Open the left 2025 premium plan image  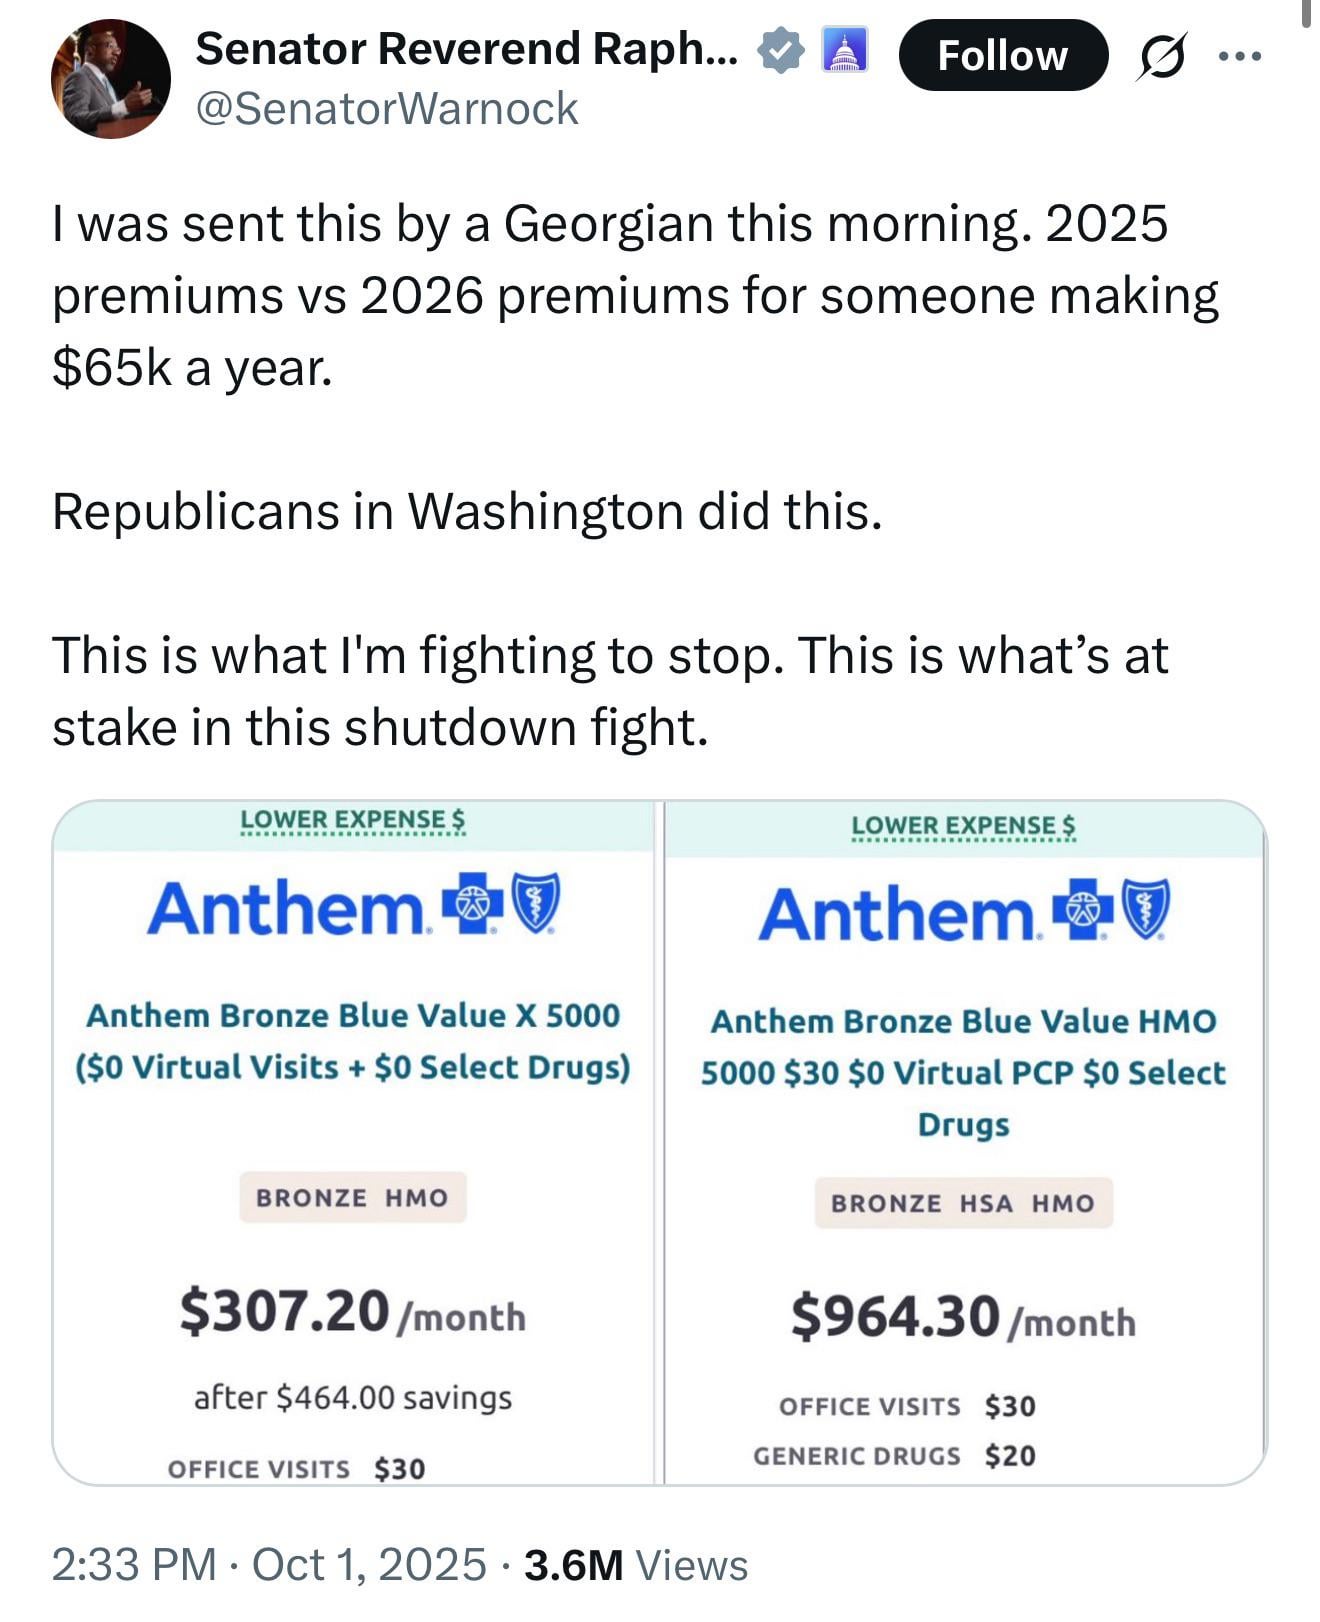pyautogui.click(x=353, y=1140)
